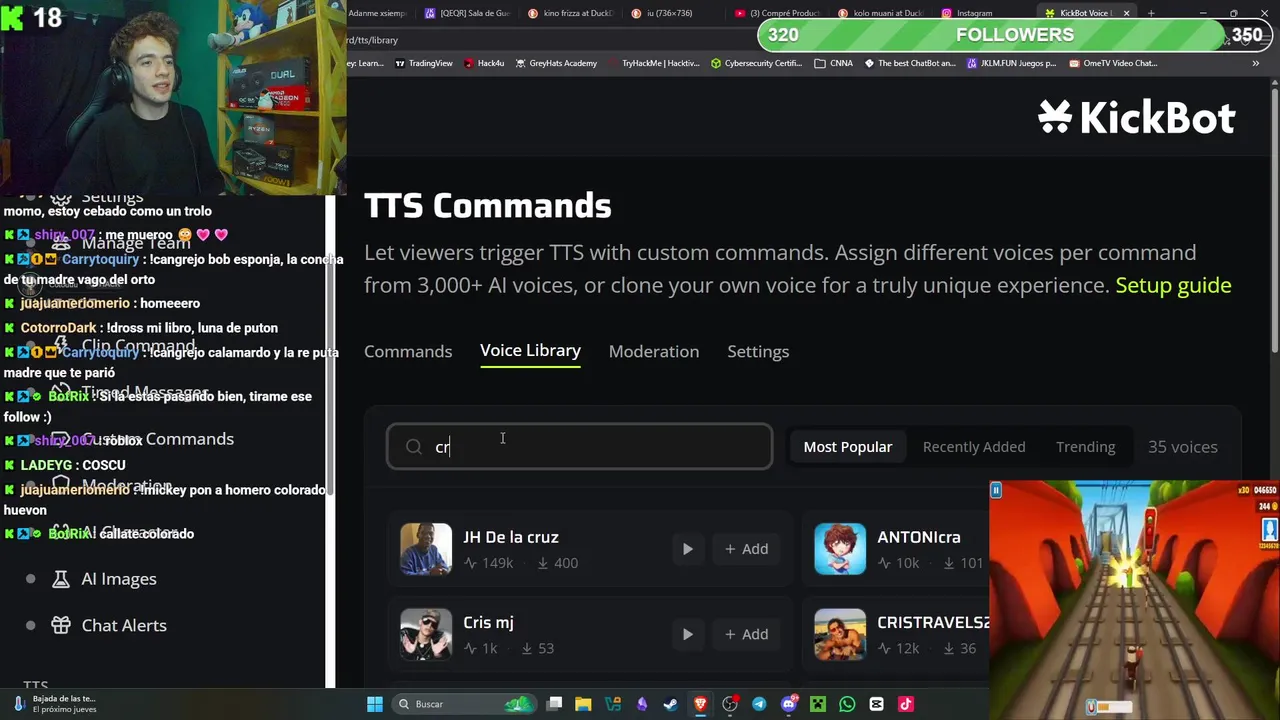This screenshot has width=1280, height=720.
Task: Open GreyHats Academy bookmark
Action: 556,63
